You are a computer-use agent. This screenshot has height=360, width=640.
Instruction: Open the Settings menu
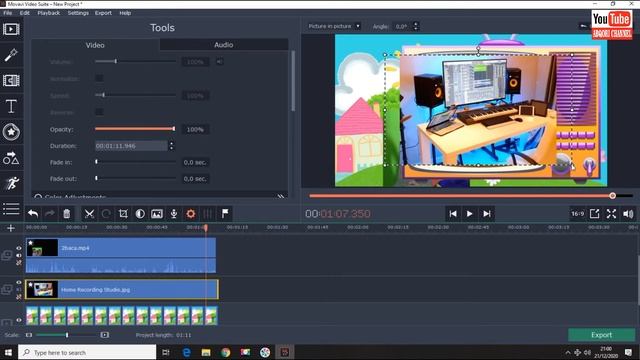tap(78, 13)
